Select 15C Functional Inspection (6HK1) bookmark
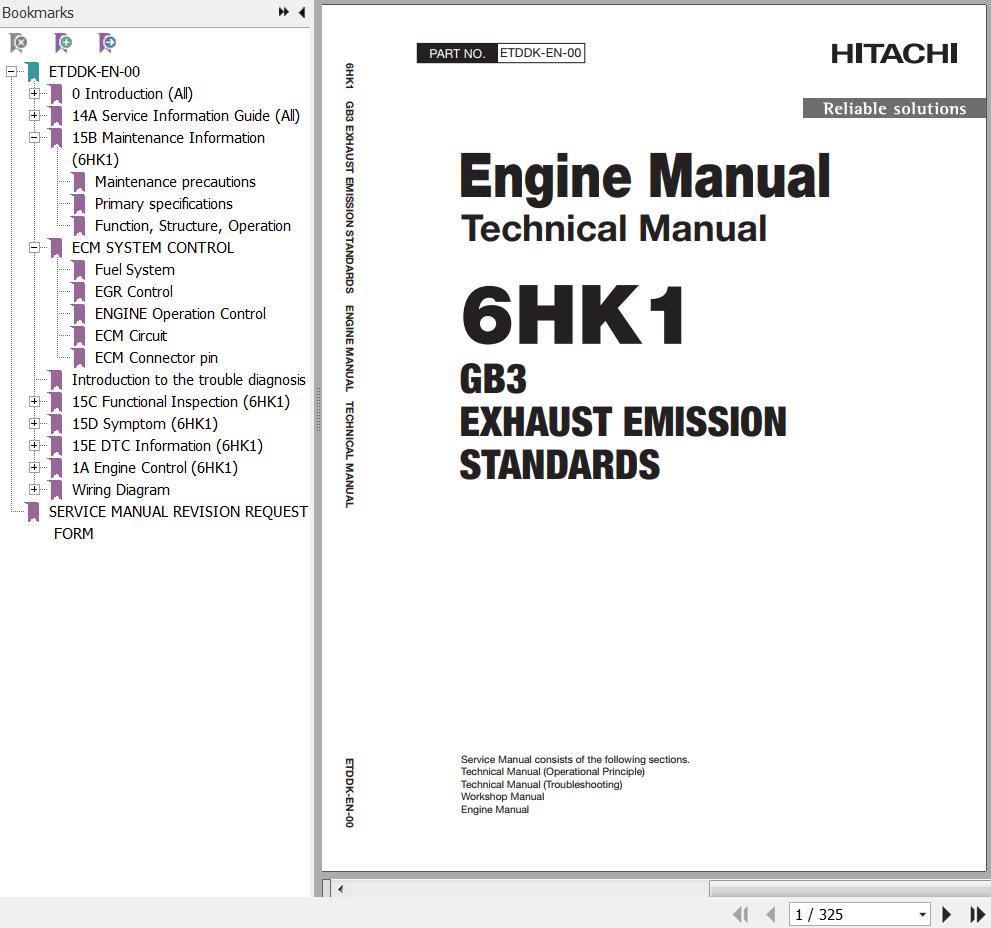This screenshot has width=991, height=928. tap(181, 402)
